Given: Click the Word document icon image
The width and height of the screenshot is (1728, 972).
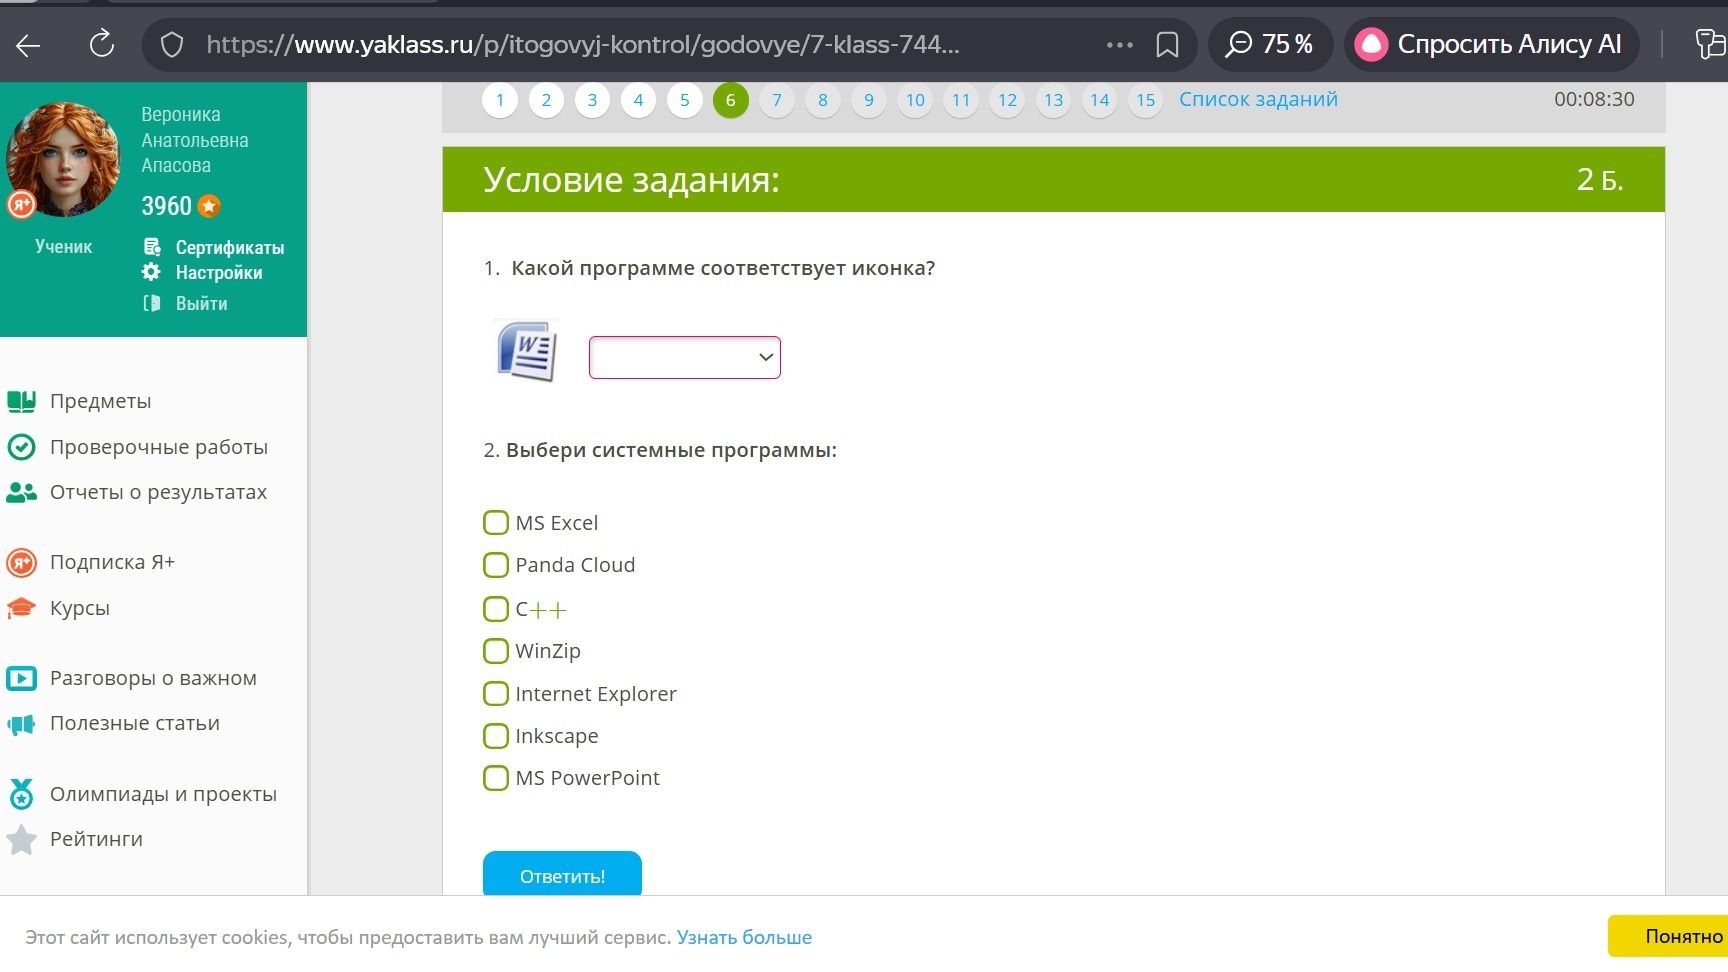Looking at the screenshot, I should (x=527, y=351).
